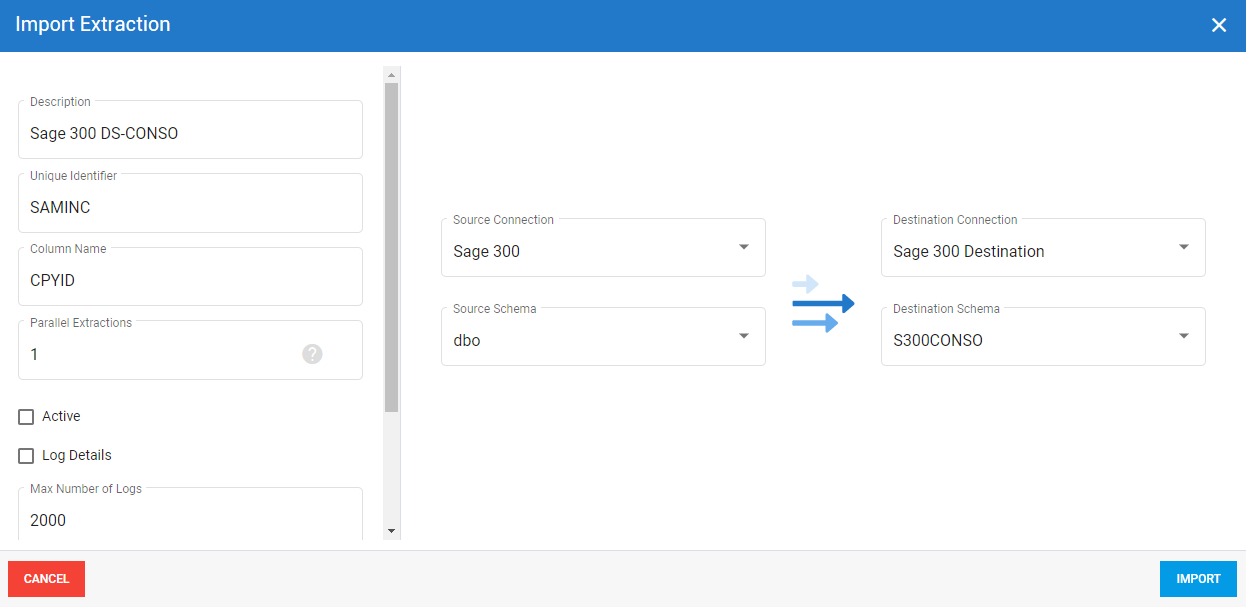Click the Unique Identifier field
This screenshot has height=607, width=1257.
tap(190, 204)
